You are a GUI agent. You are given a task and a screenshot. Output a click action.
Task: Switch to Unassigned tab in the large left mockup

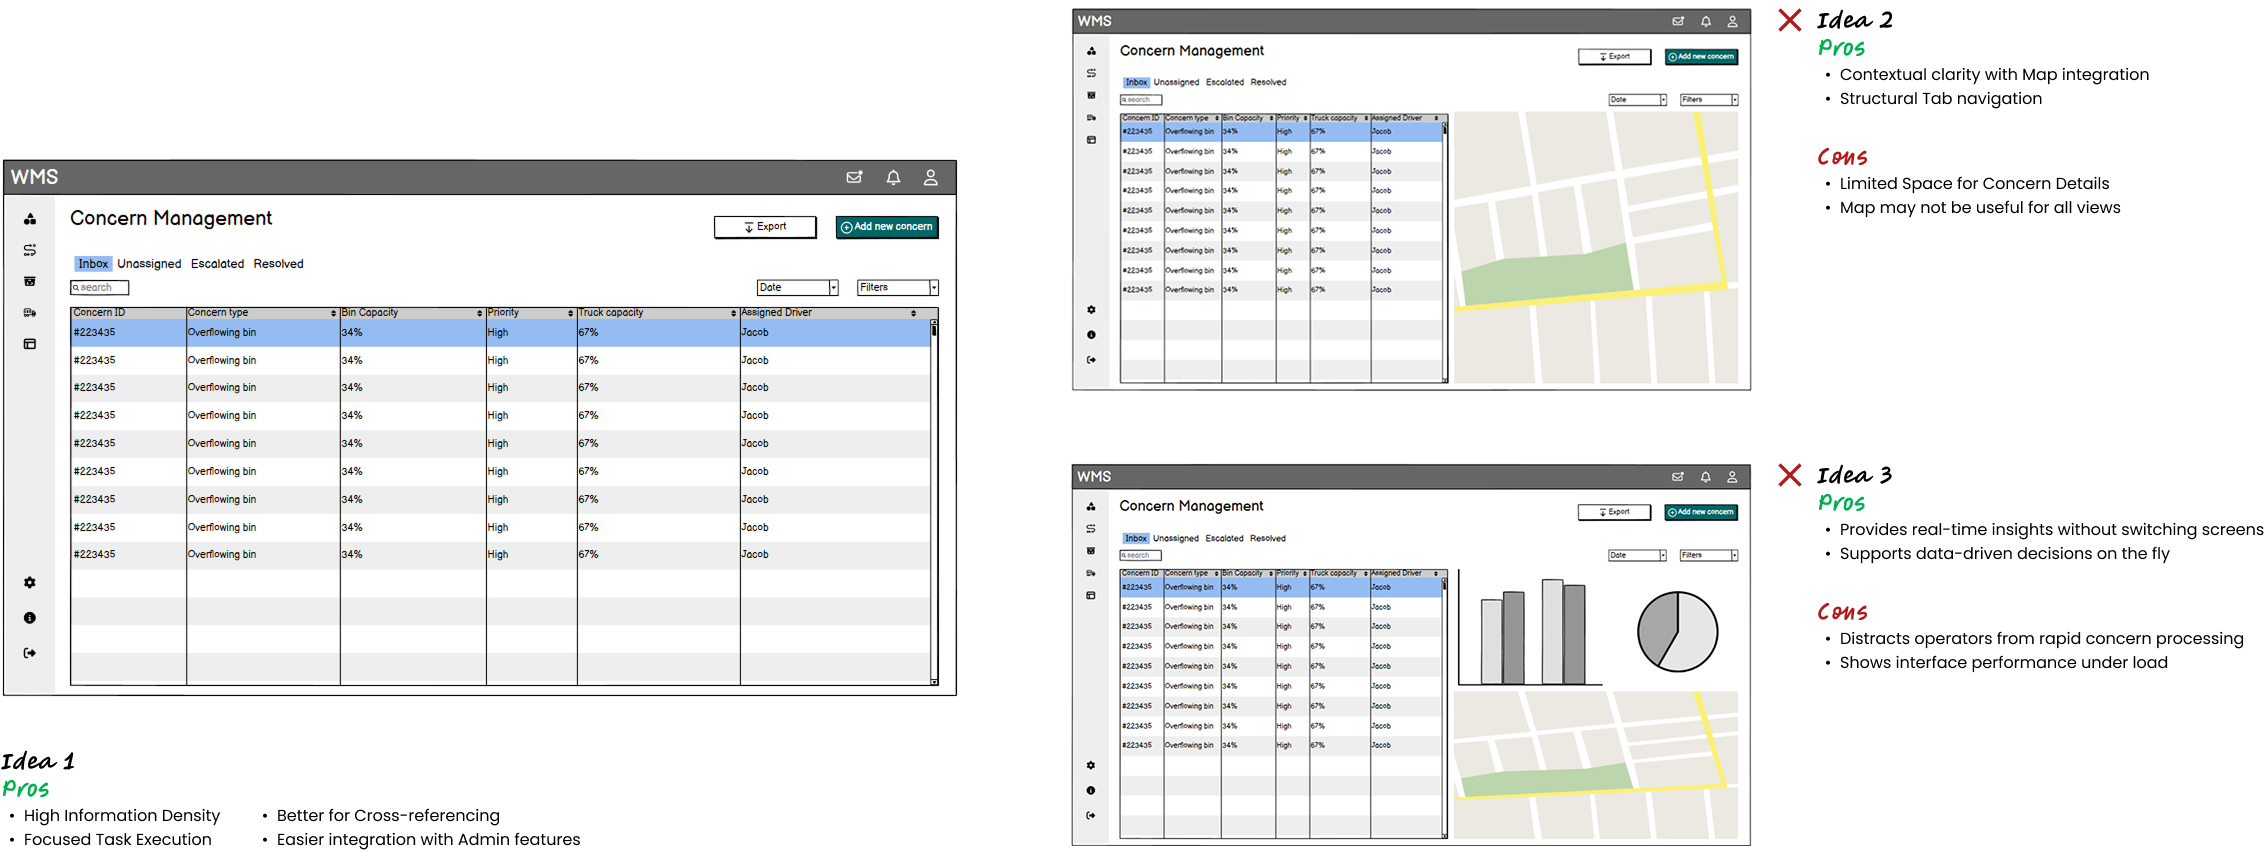(x=149, y=264)
